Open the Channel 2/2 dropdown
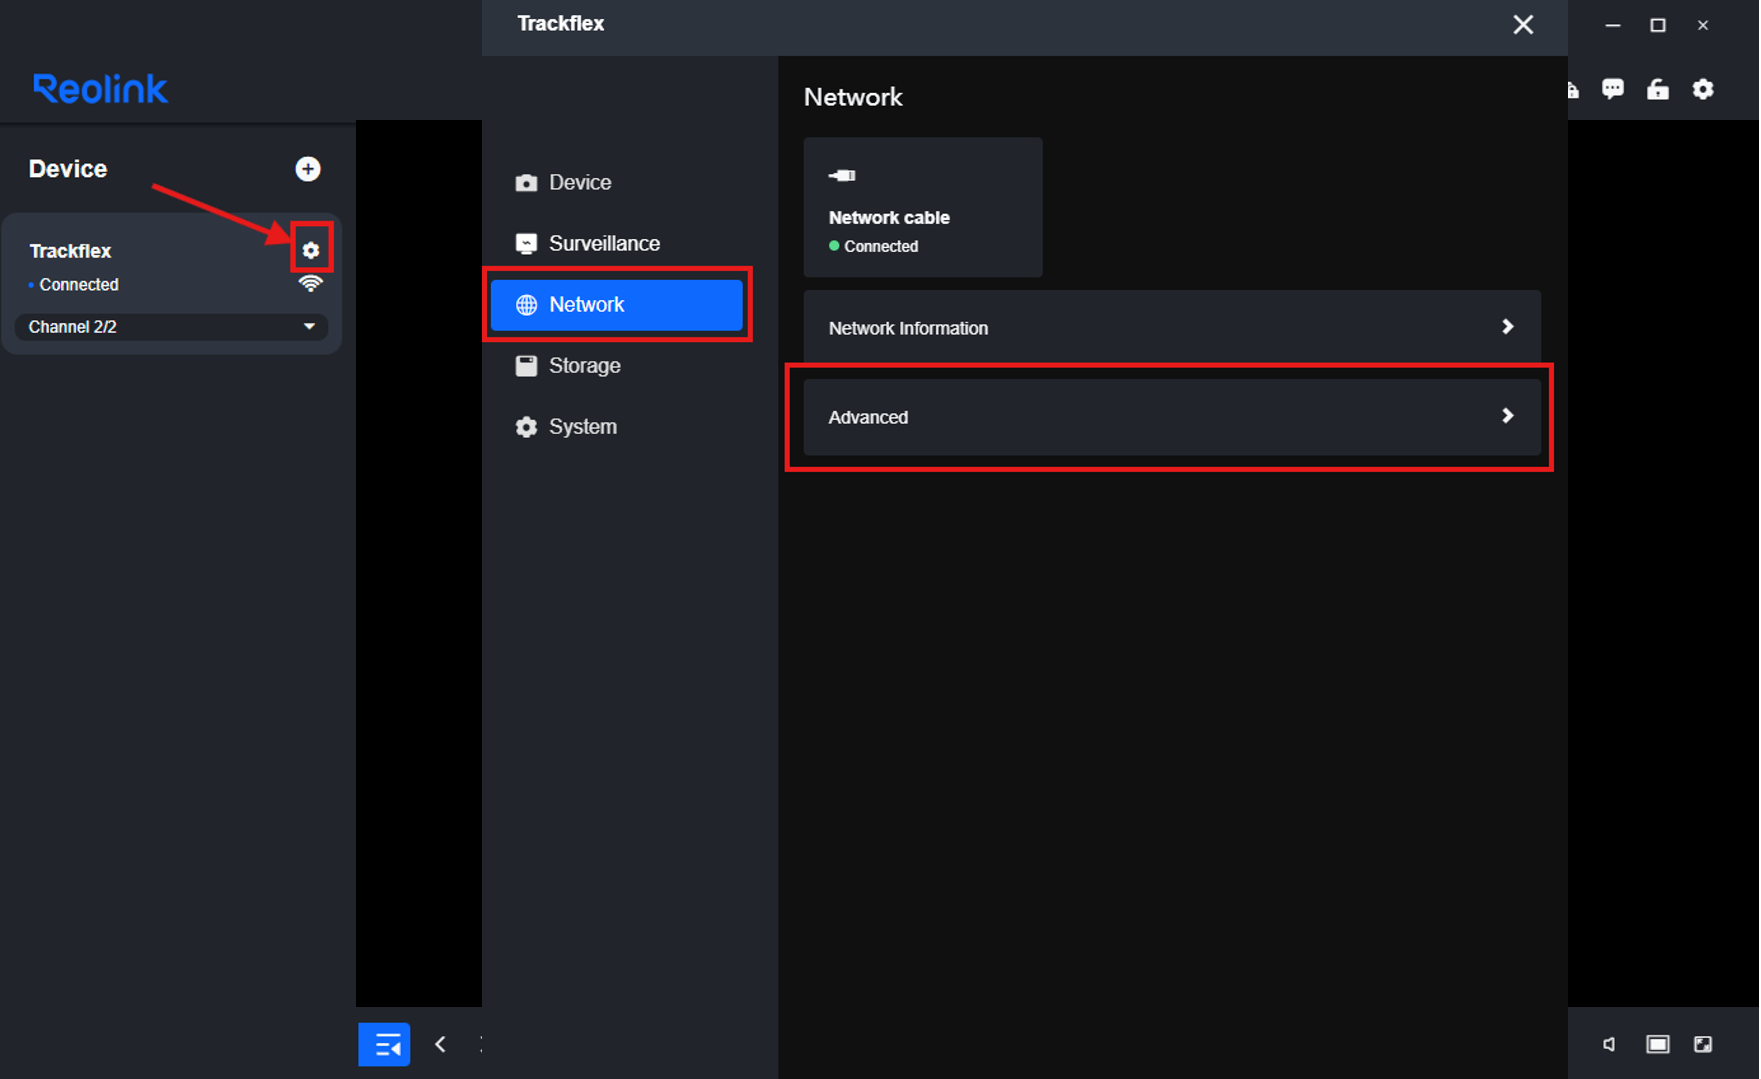 coord(171,327)
